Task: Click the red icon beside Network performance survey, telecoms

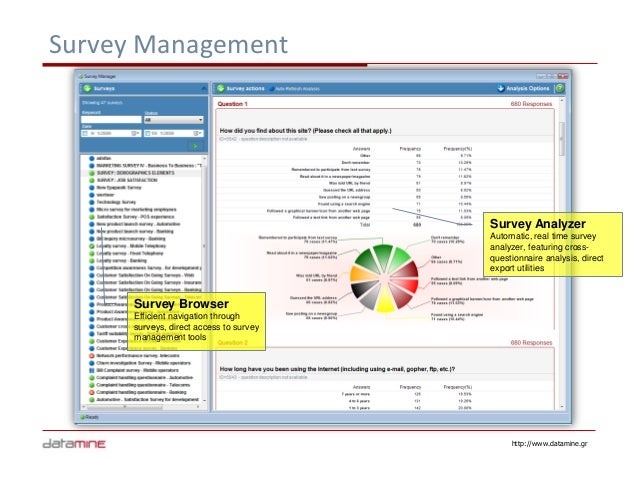Action: (x=92, y=356)
